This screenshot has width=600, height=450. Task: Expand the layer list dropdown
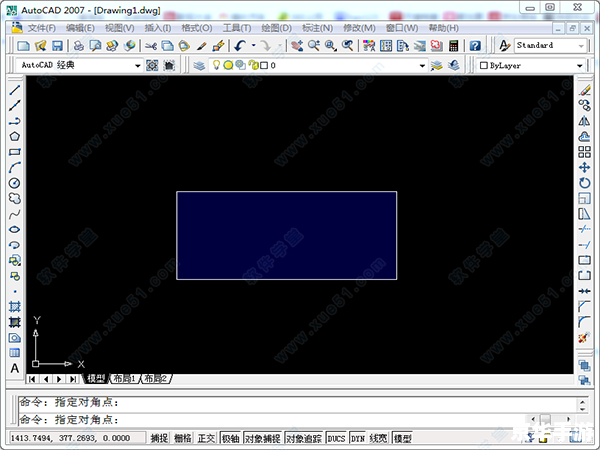[422, 65]
